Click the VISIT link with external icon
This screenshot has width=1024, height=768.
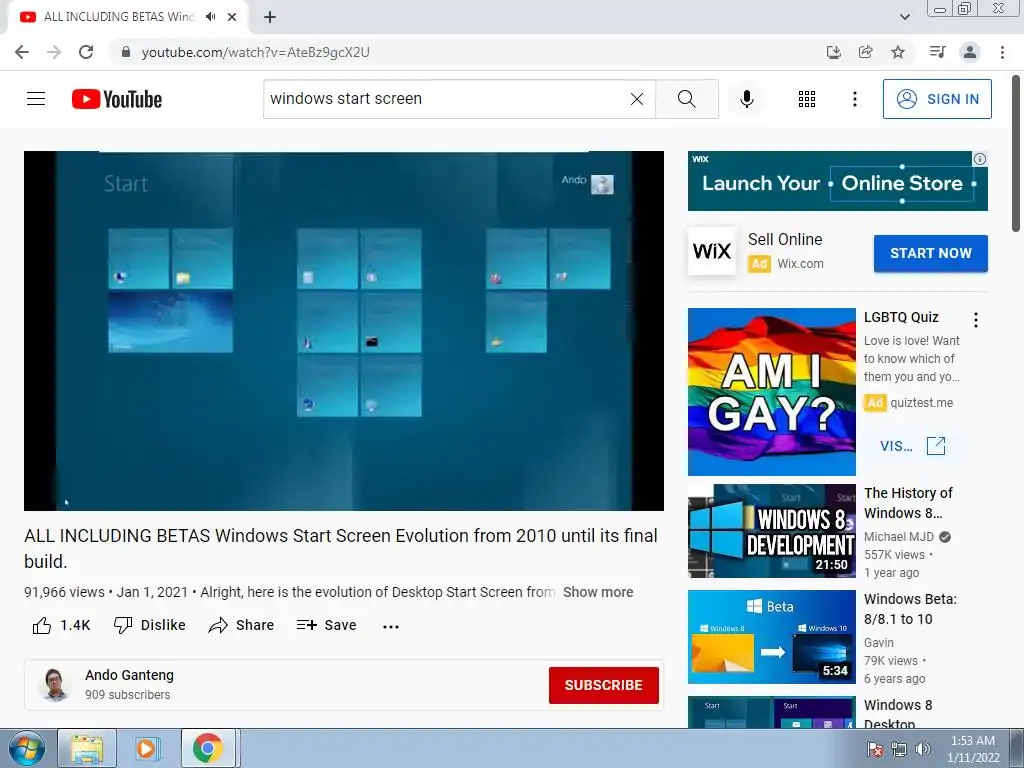(x=912, y=446)
